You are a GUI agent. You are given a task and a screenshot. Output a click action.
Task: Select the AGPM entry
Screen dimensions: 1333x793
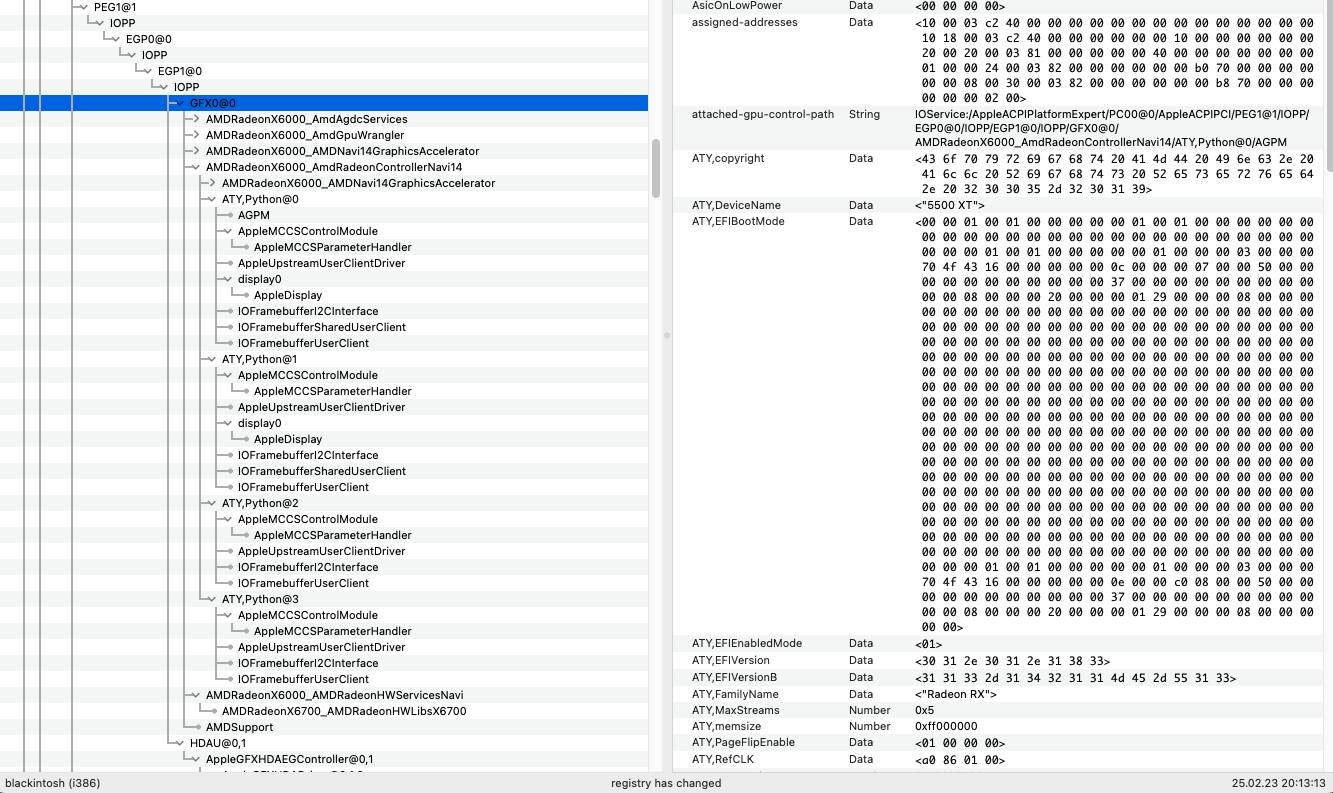pyautogui.click(x=254, y=215)
